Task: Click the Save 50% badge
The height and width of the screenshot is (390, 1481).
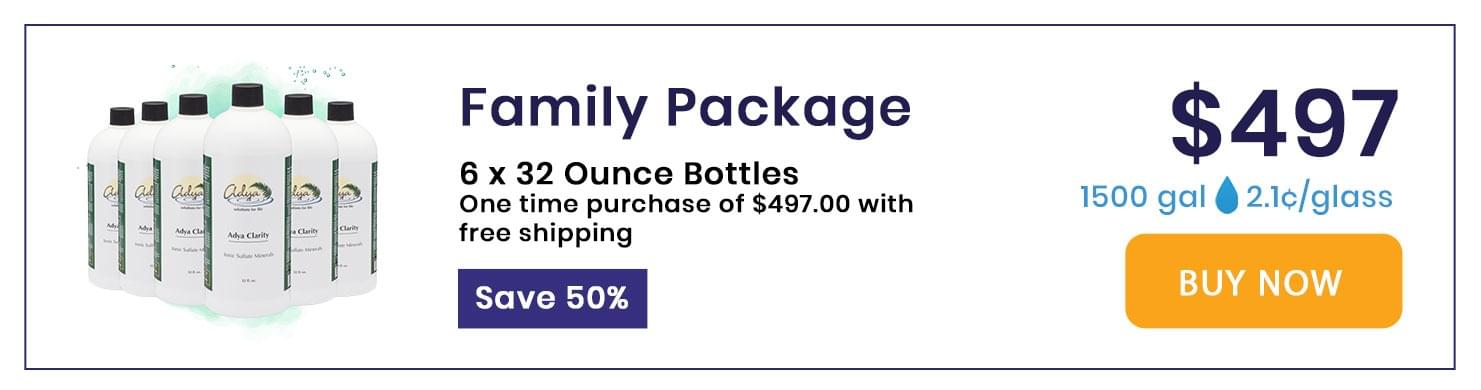Action: (x=552, y=298)
